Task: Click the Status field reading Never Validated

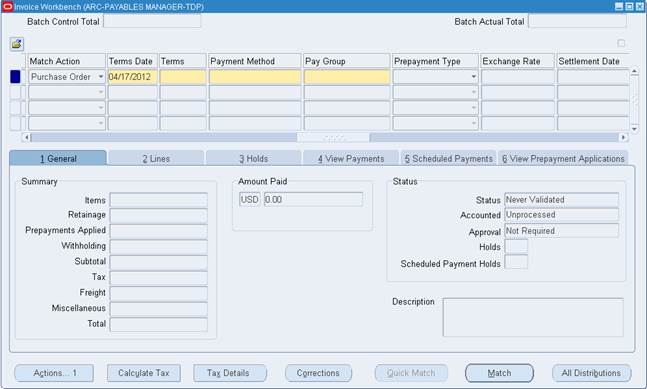Action: point(561,200)
